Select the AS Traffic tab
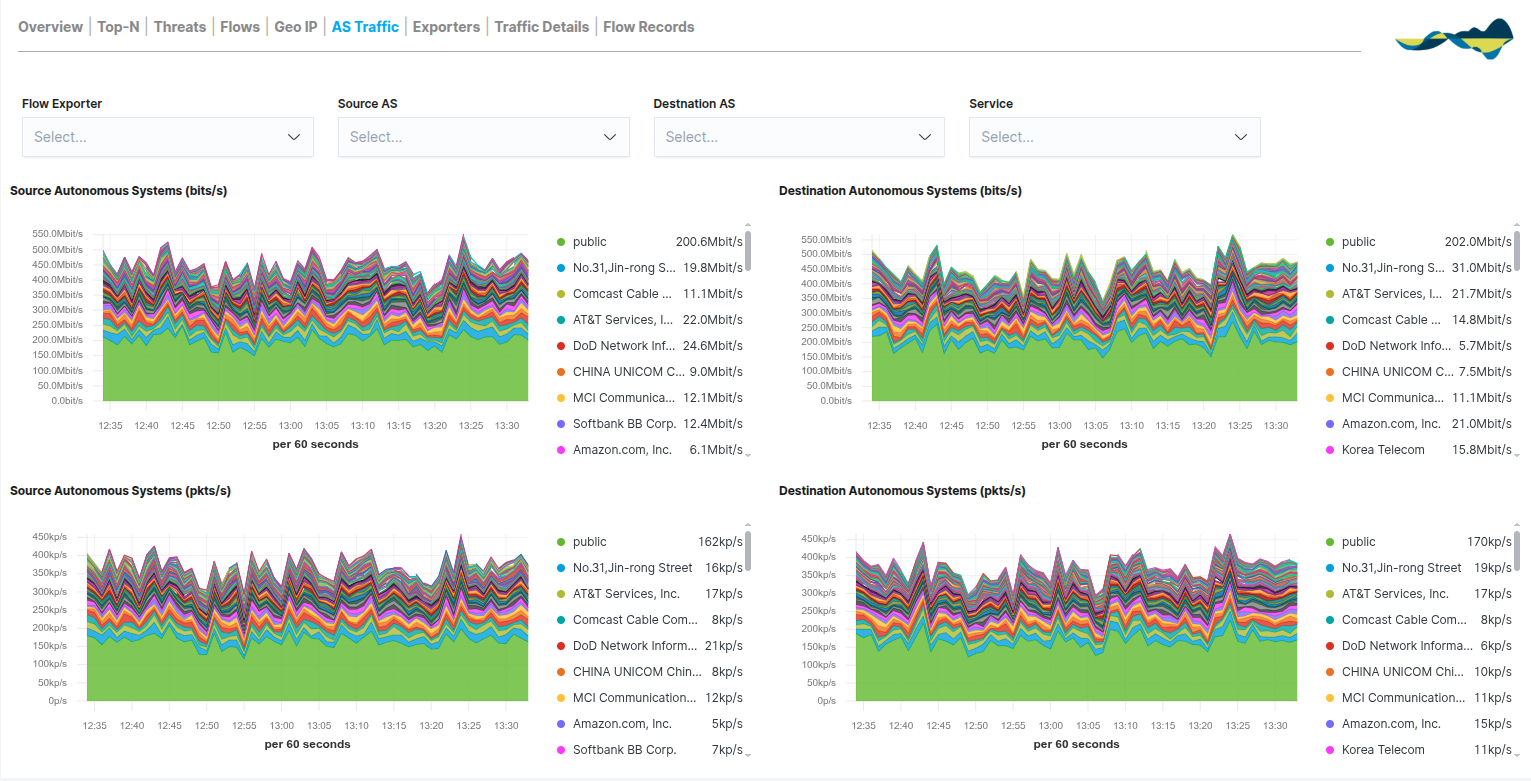 point(365,27)
